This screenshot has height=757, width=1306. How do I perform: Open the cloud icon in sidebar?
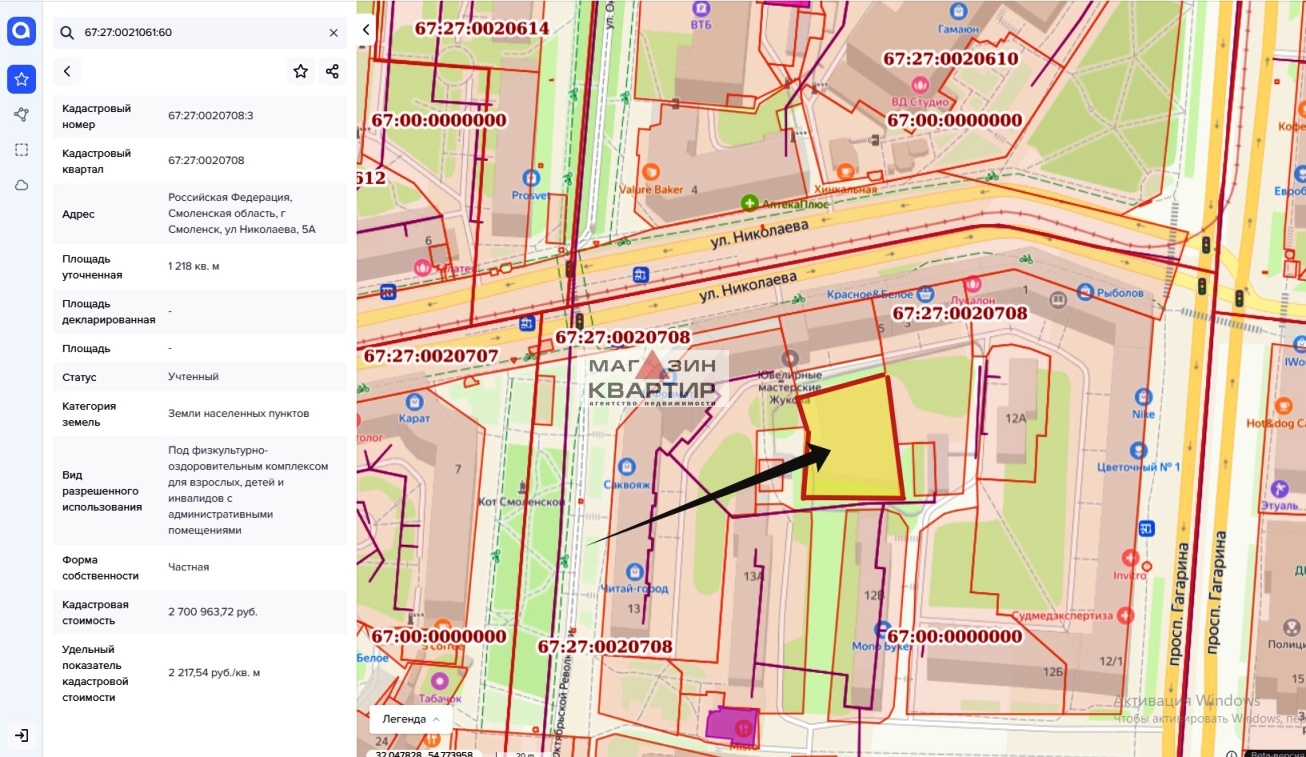click(x=21, y=185)
